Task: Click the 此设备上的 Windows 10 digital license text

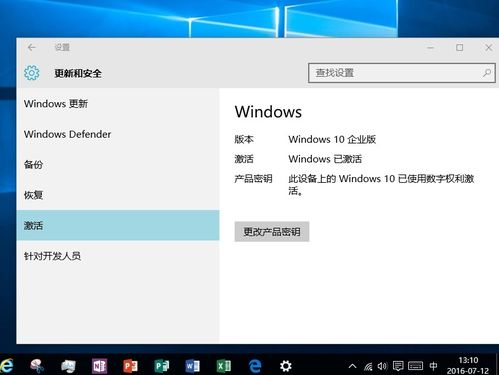Action: [381, 185]
